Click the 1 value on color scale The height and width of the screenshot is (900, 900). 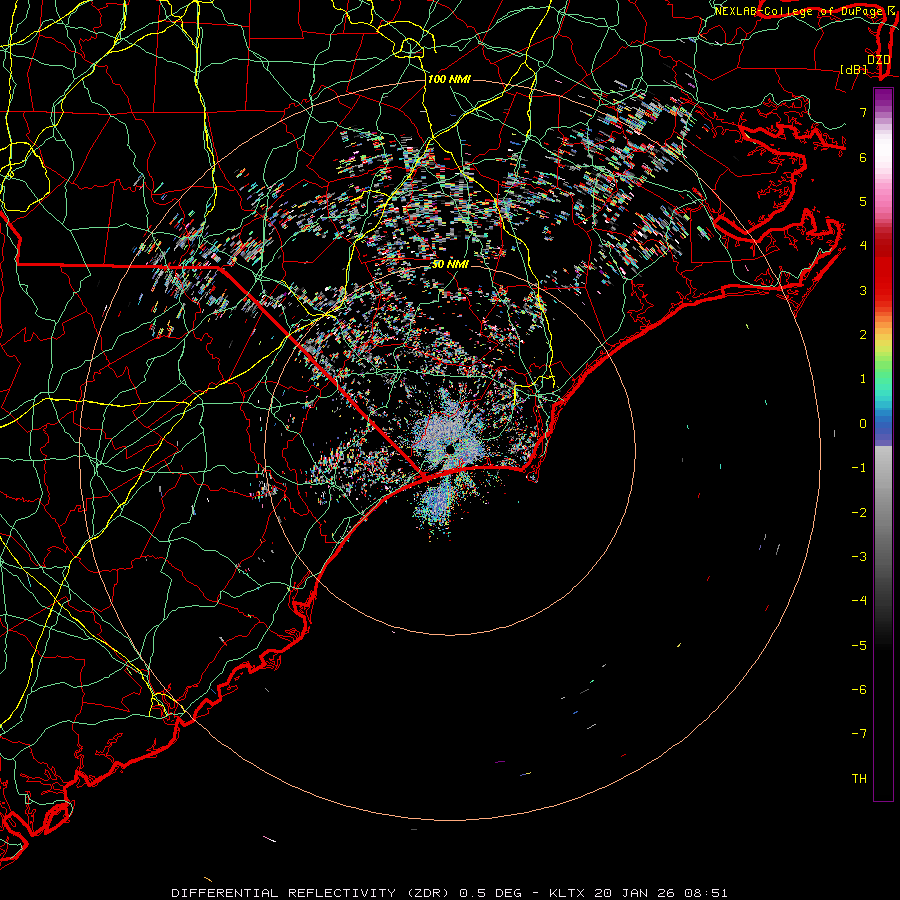click(x=863, y=378)
